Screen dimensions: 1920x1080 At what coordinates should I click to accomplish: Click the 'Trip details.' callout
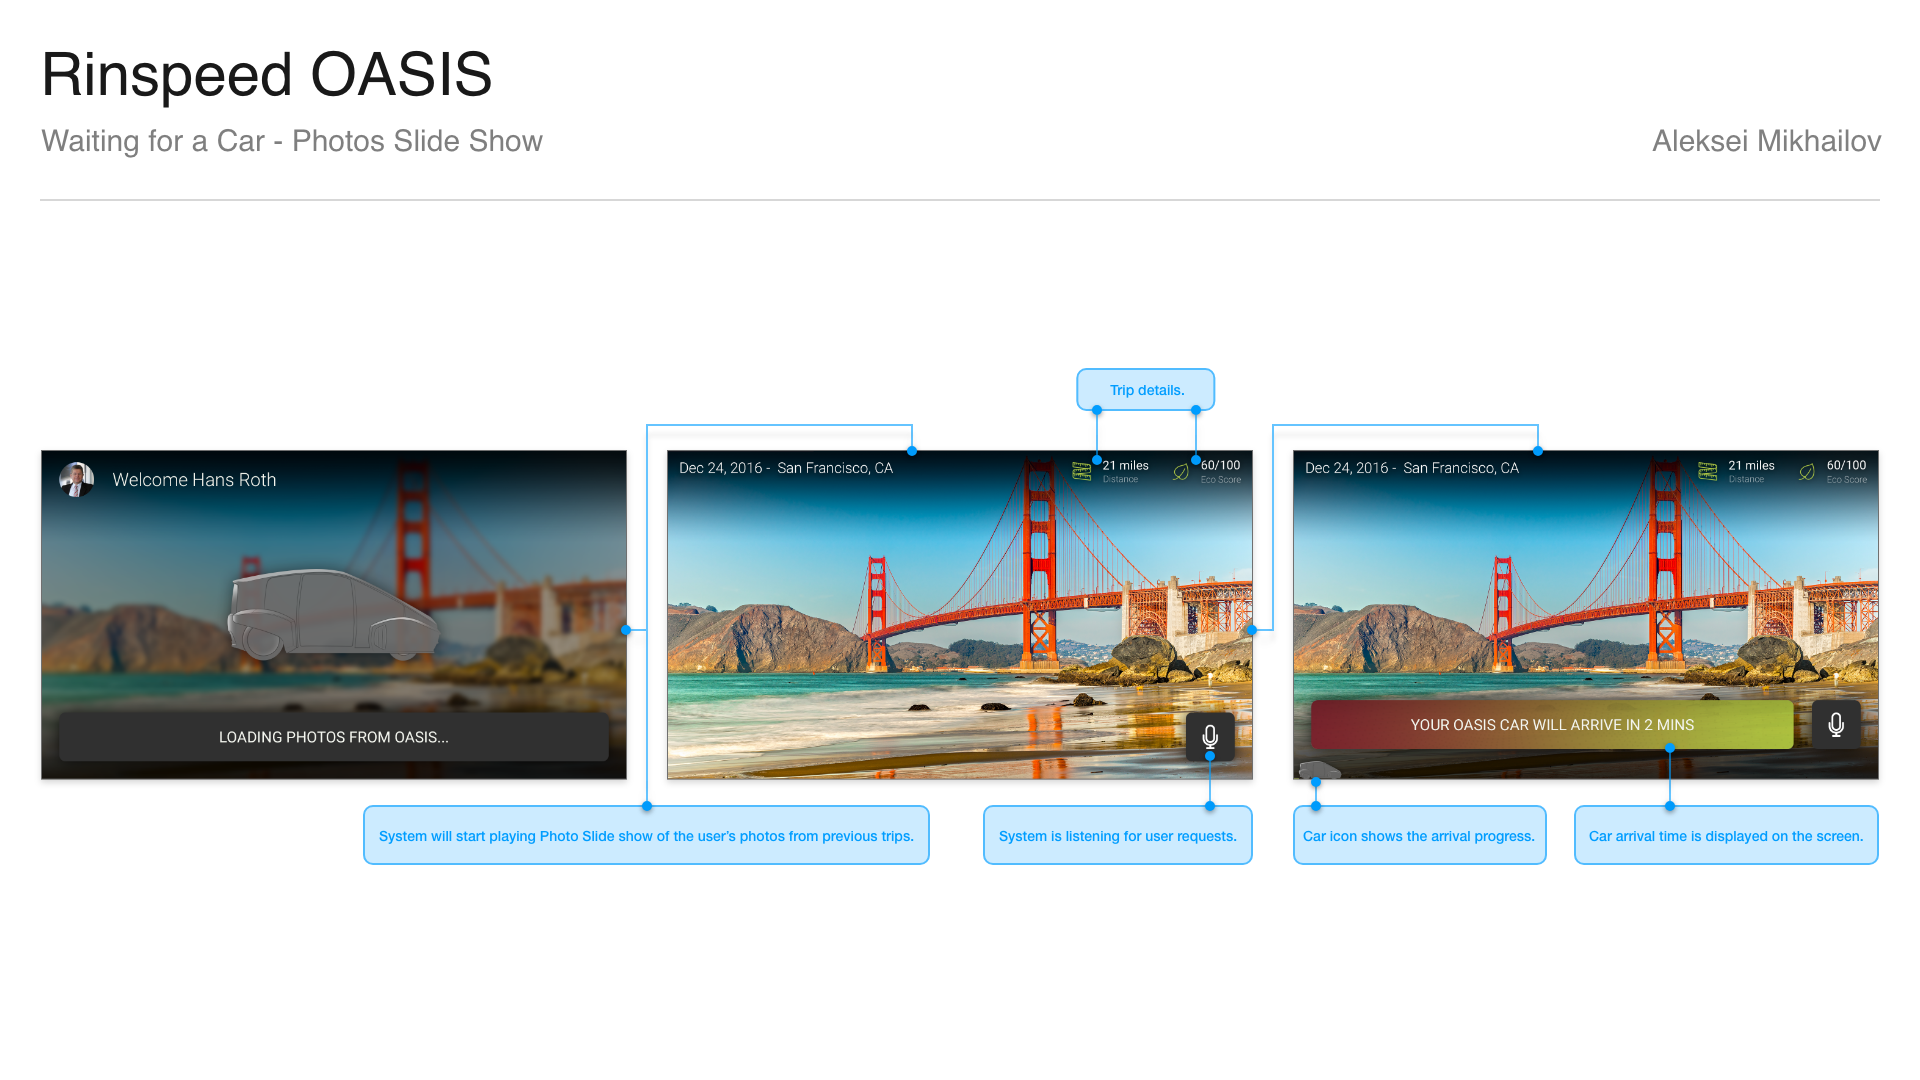click(1146, 390)
